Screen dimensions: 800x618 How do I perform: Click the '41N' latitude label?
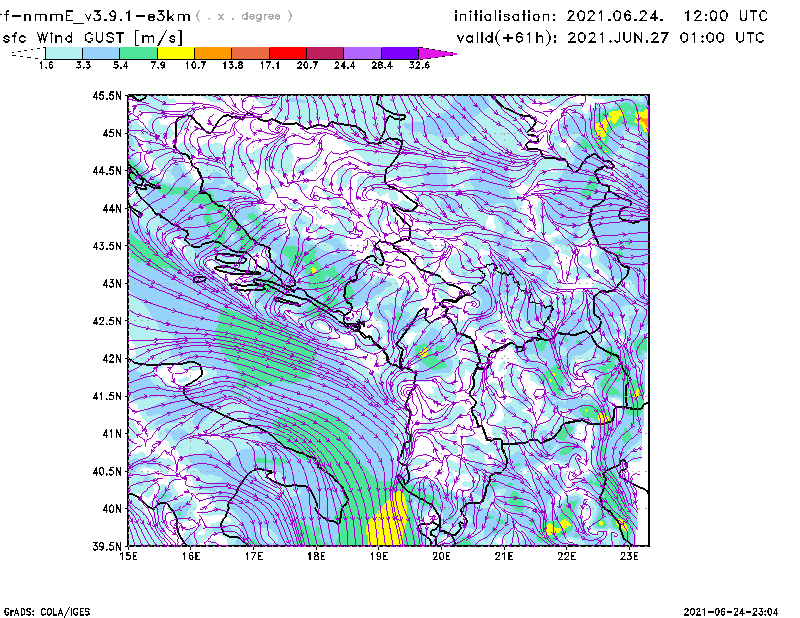coord(112,433)
